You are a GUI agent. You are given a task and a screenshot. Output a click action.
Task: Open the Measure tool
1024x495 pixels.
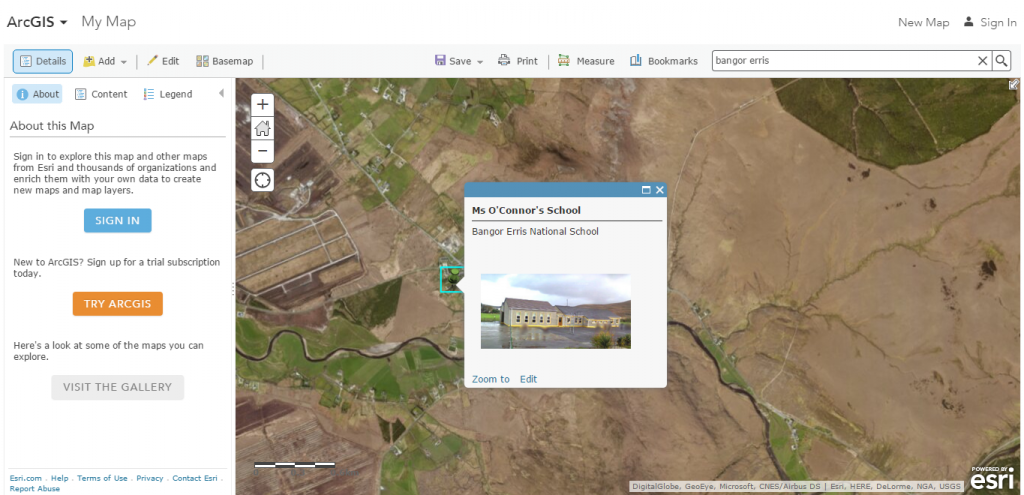point(586,61)
